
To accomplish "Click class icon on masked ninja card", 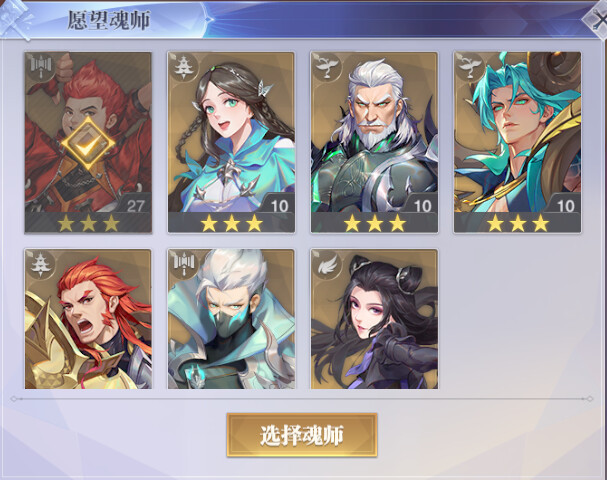I will point(182,264).
